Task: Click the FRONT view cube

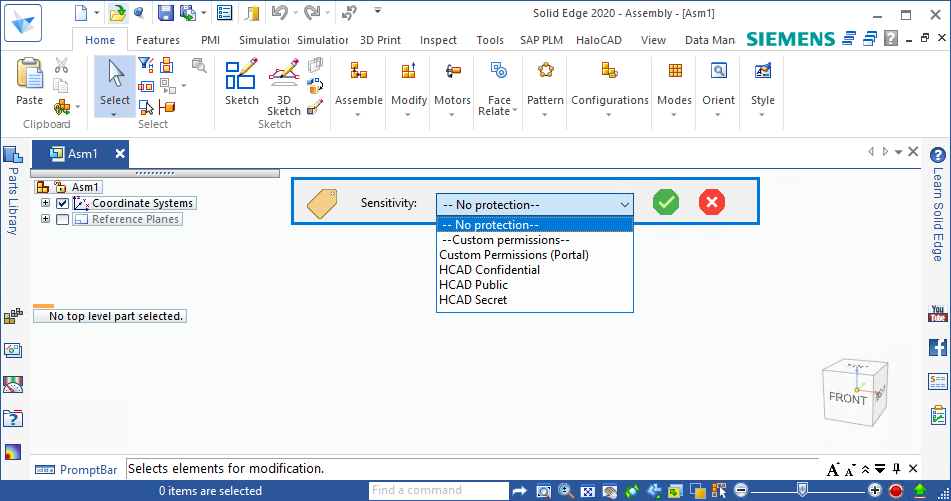Action: 848,398
